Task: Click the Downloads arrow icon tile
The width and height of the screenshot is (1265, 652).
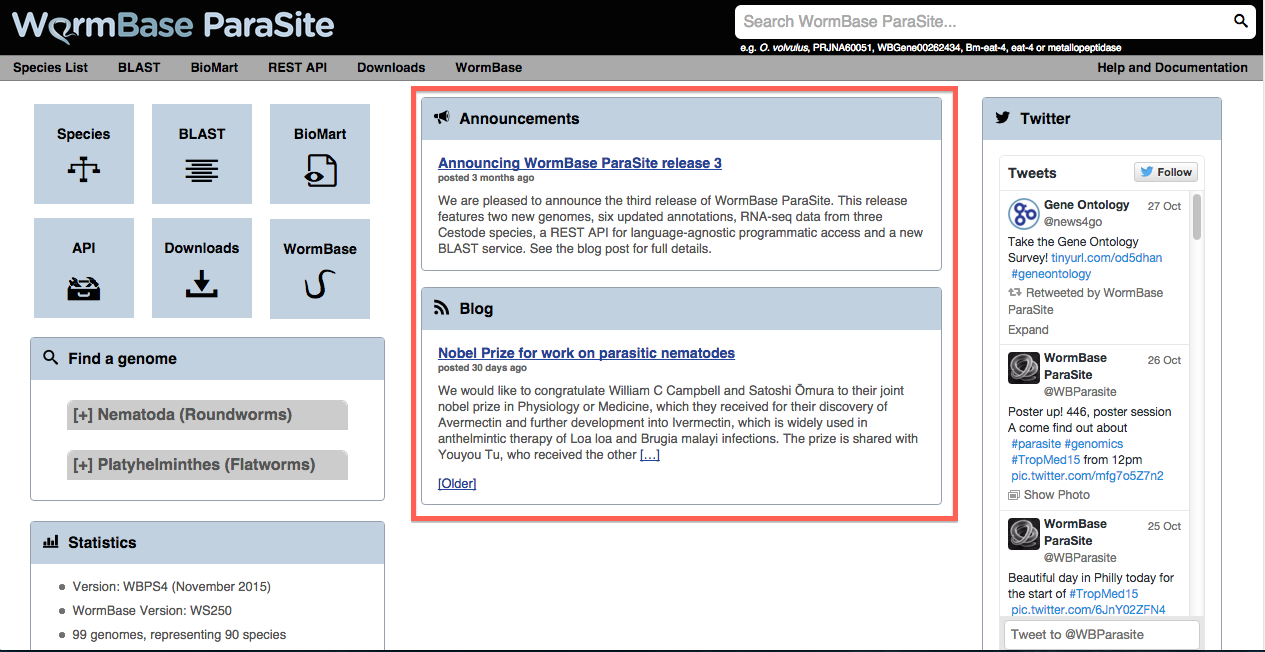Action: click(x=202, y=268)
